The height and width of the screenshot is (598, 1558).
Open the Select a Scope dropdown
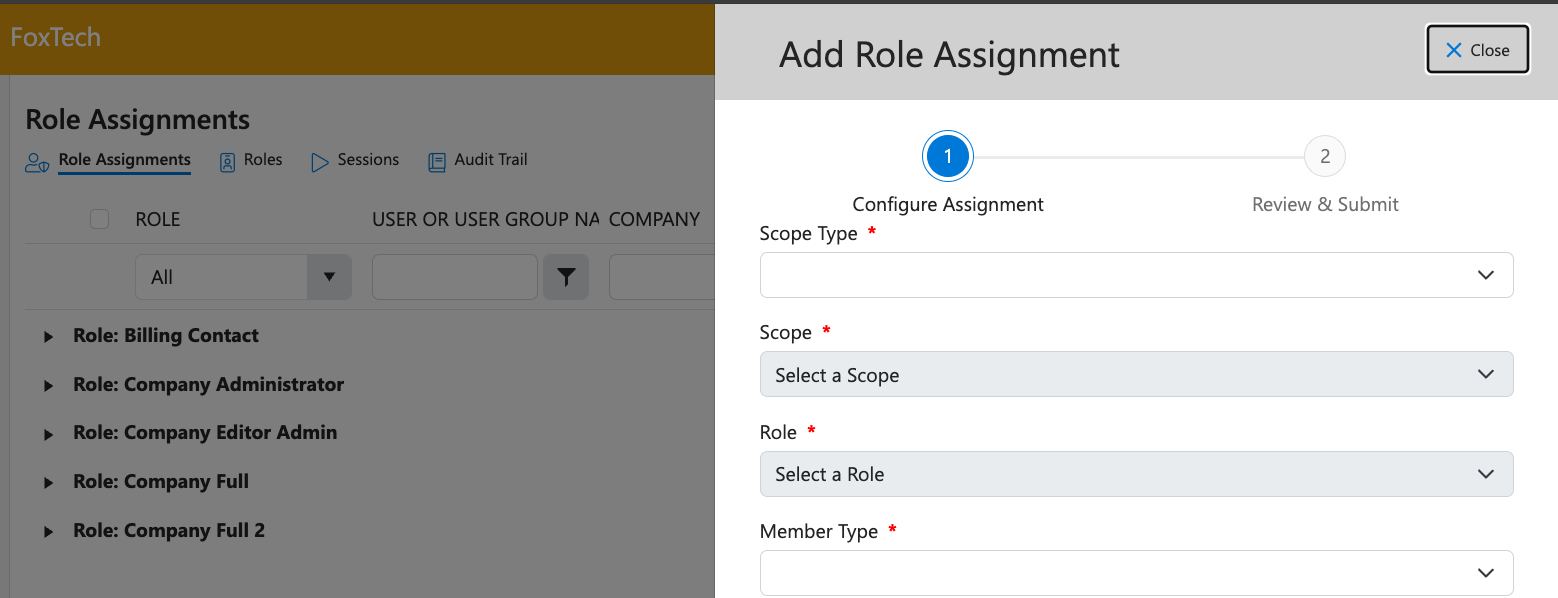coord(1136,375)
